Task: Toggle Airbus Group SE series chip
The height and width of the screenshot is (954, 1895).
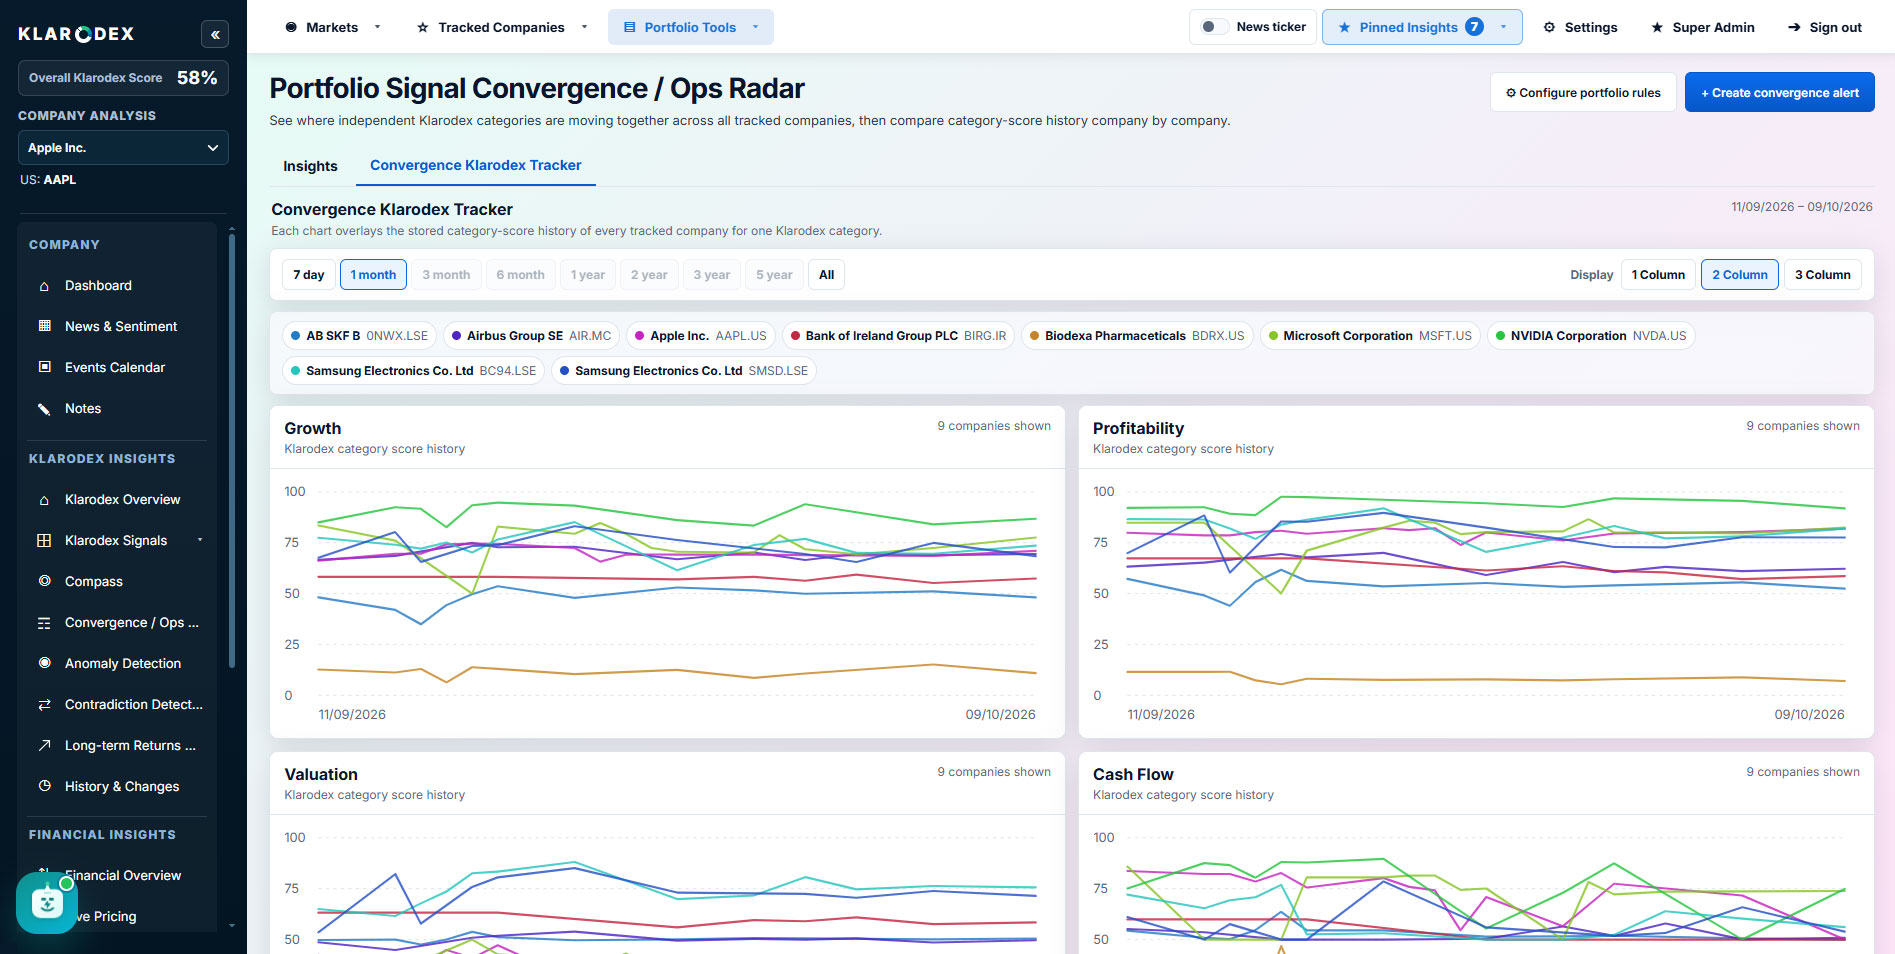Action: [531, 336]
